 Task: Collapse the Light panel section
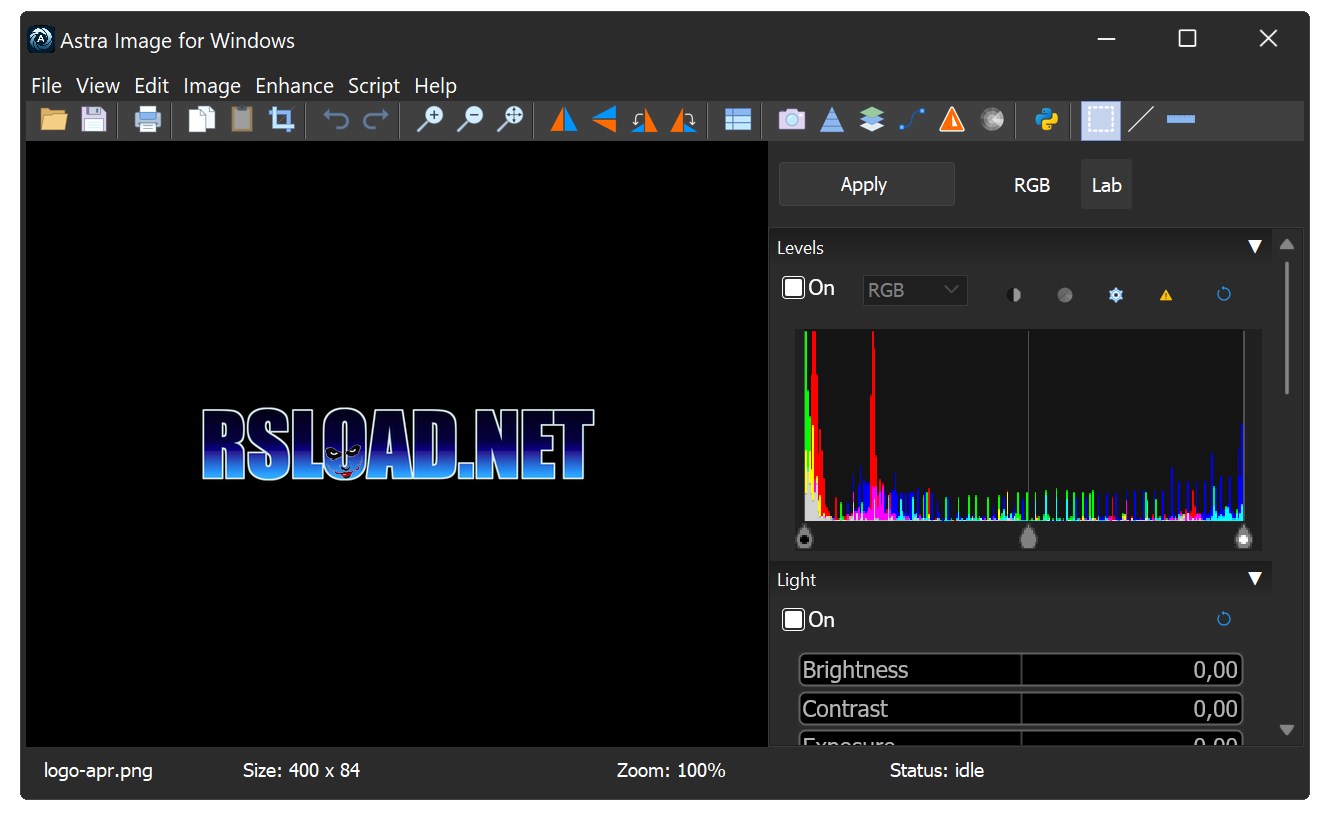(x=1255, y=579)
